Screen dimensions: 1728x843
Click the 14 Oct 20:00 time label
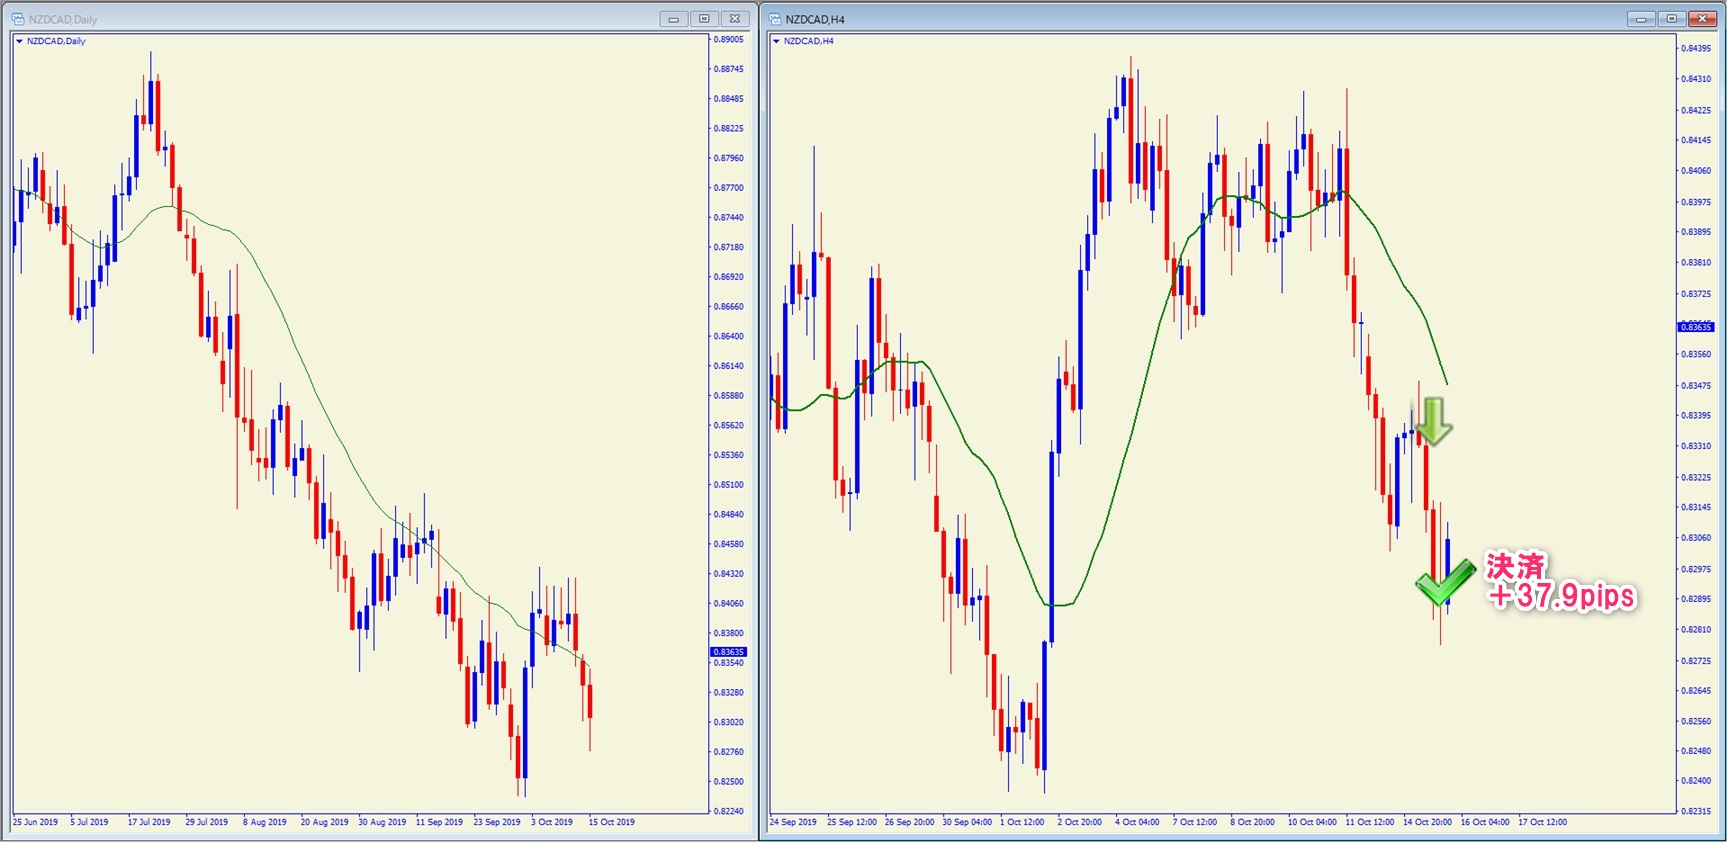click(x=1427, y=822)
